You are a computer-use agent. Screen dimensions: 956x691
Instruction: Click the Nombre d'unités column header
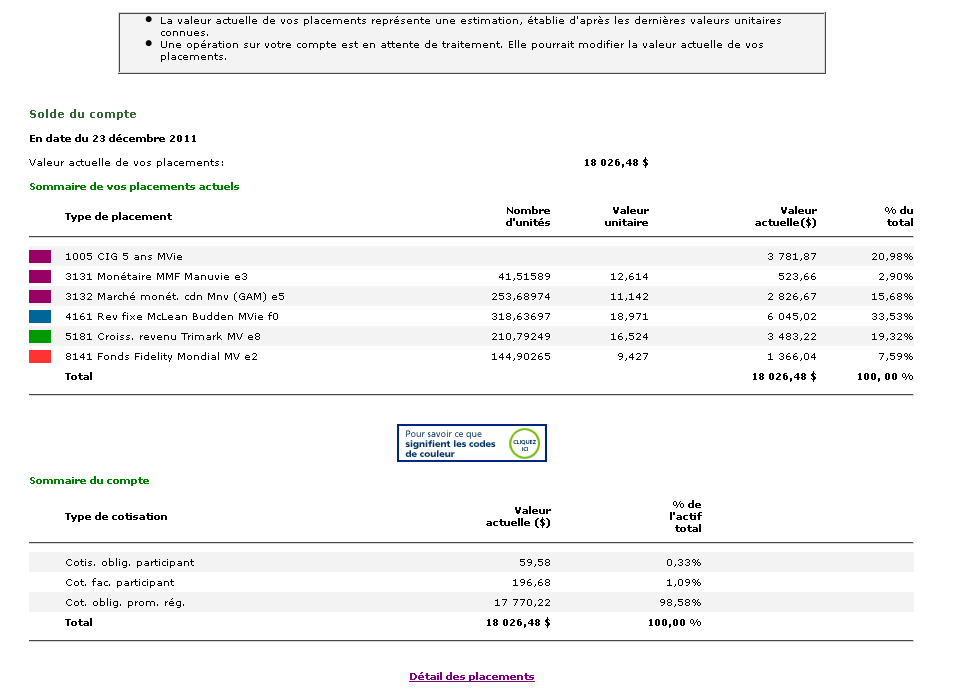(527, 217)
